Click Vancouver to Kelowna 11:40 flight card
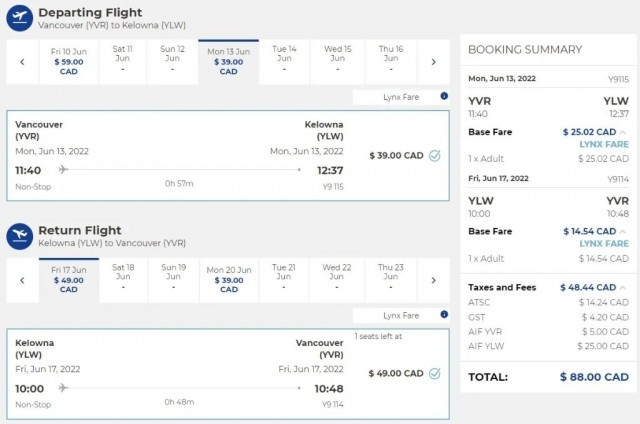Viewport: 640px width, 424px height. click(228, 155)
